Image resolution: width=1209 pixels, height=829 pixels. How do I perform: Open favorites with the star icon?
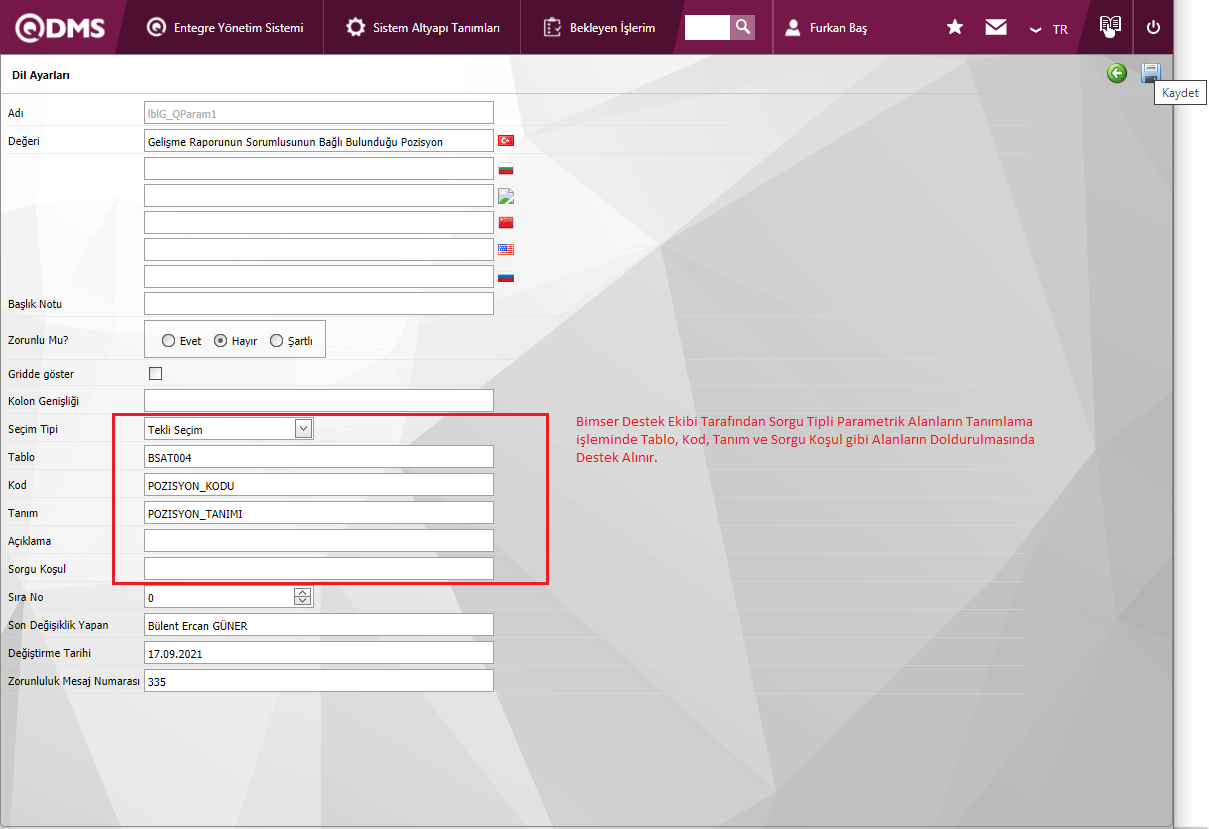point(955,28)
